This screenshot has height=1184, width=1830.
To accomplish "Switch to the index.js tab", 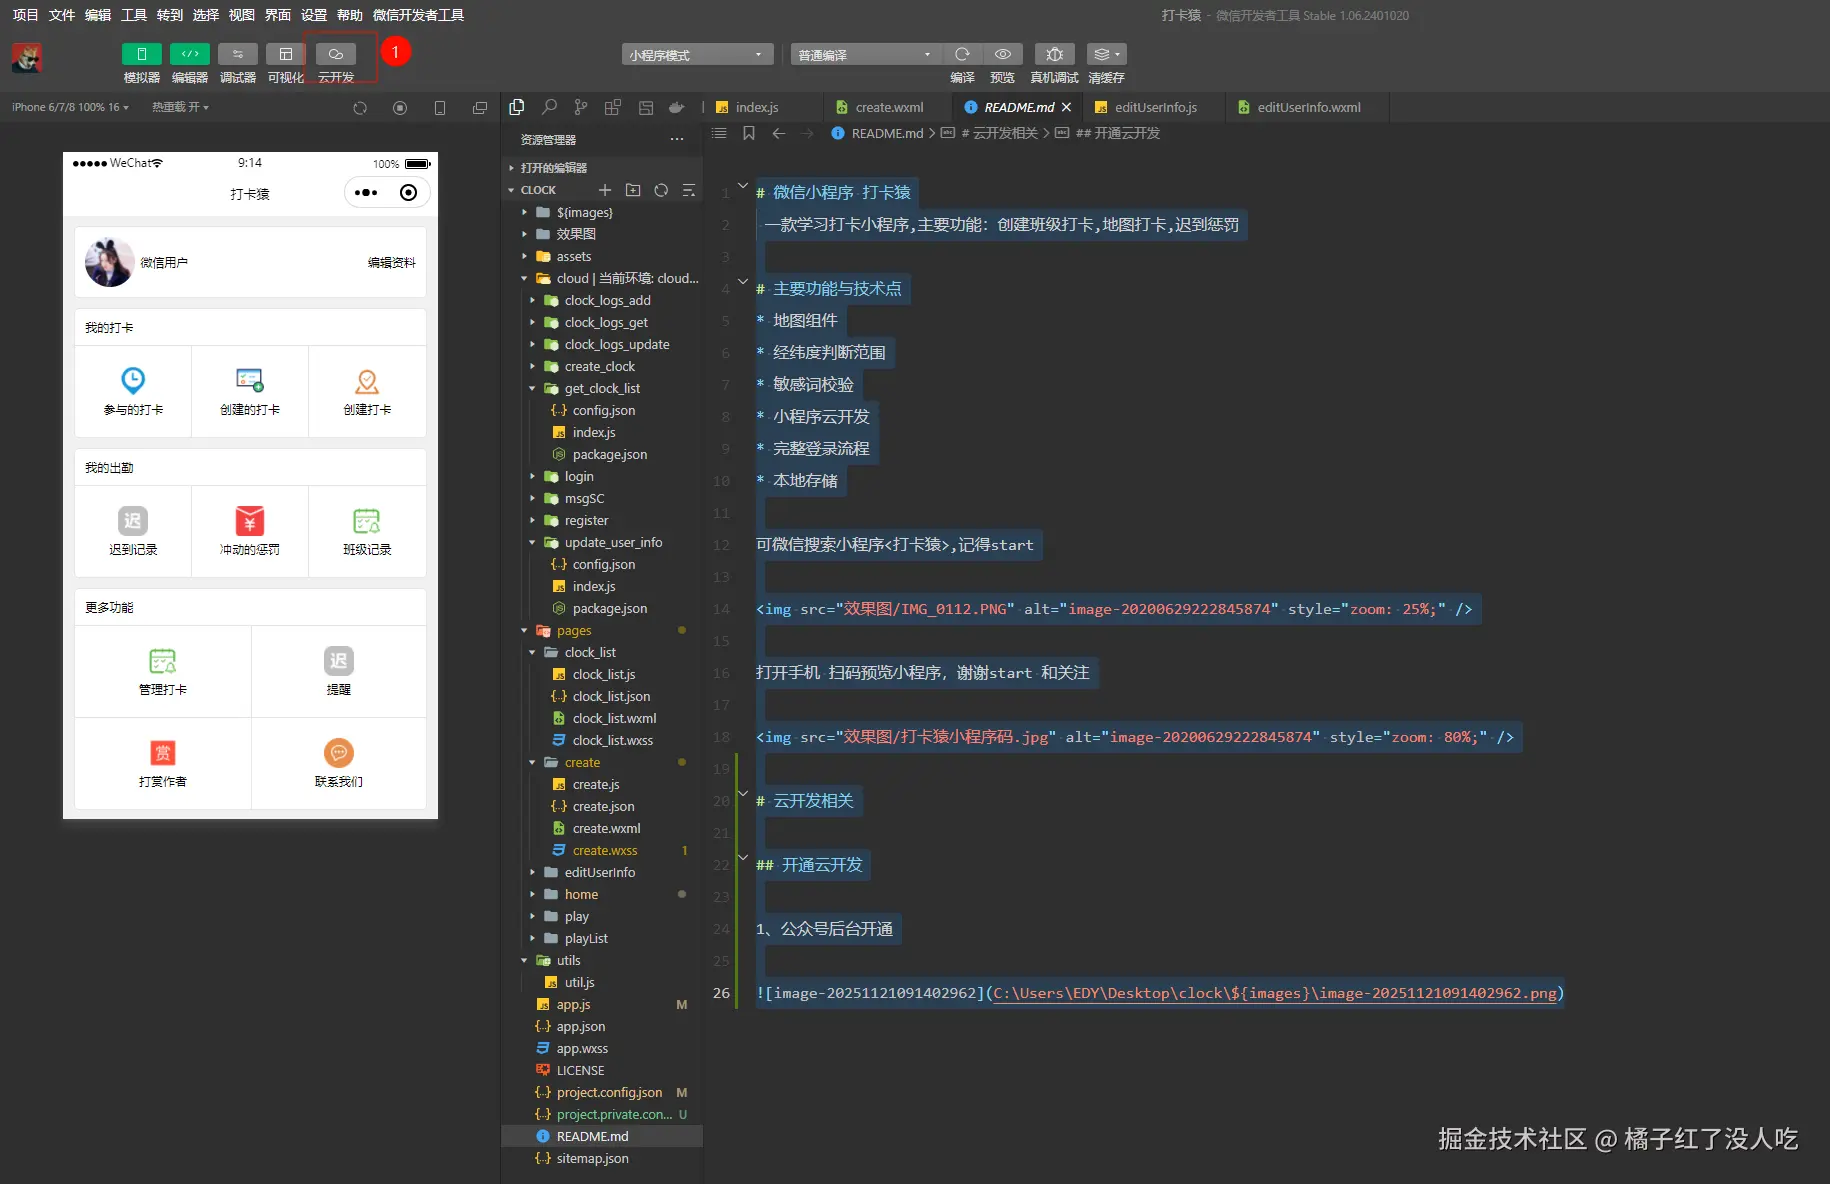I will tap(757, 107).
